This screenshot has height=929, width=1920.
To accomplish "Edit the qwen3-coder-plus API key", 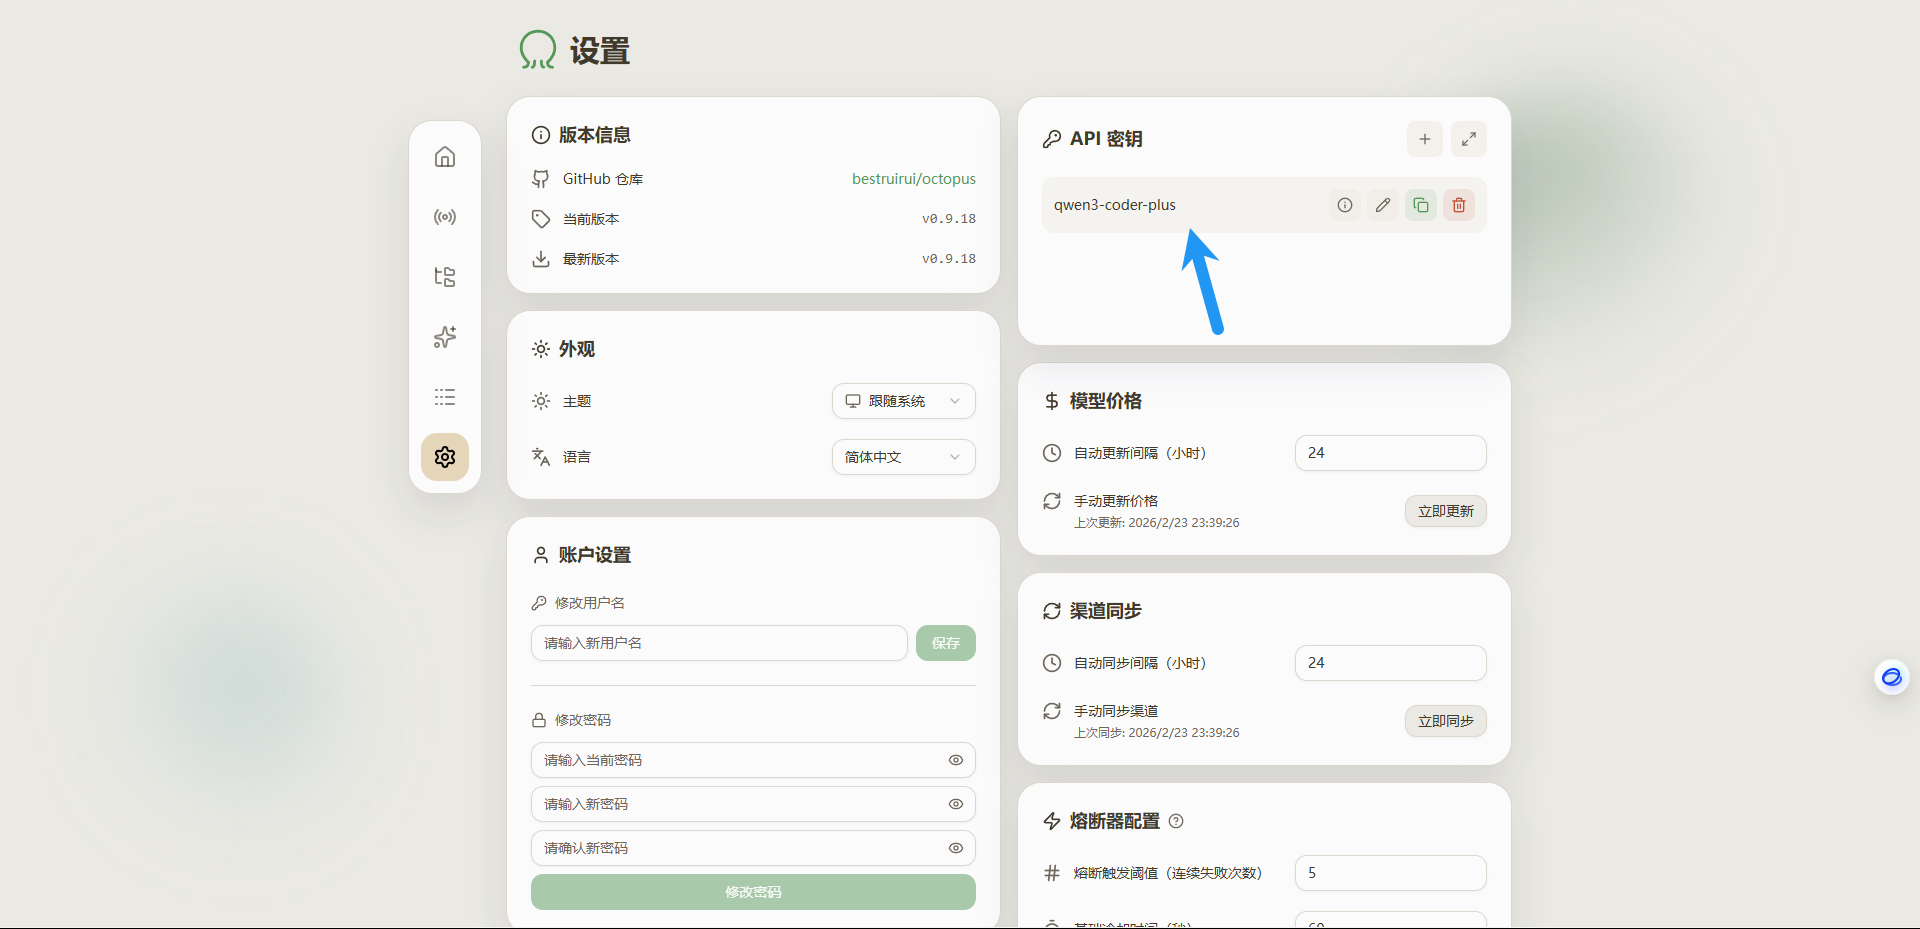I will (x=1382, y=205).
